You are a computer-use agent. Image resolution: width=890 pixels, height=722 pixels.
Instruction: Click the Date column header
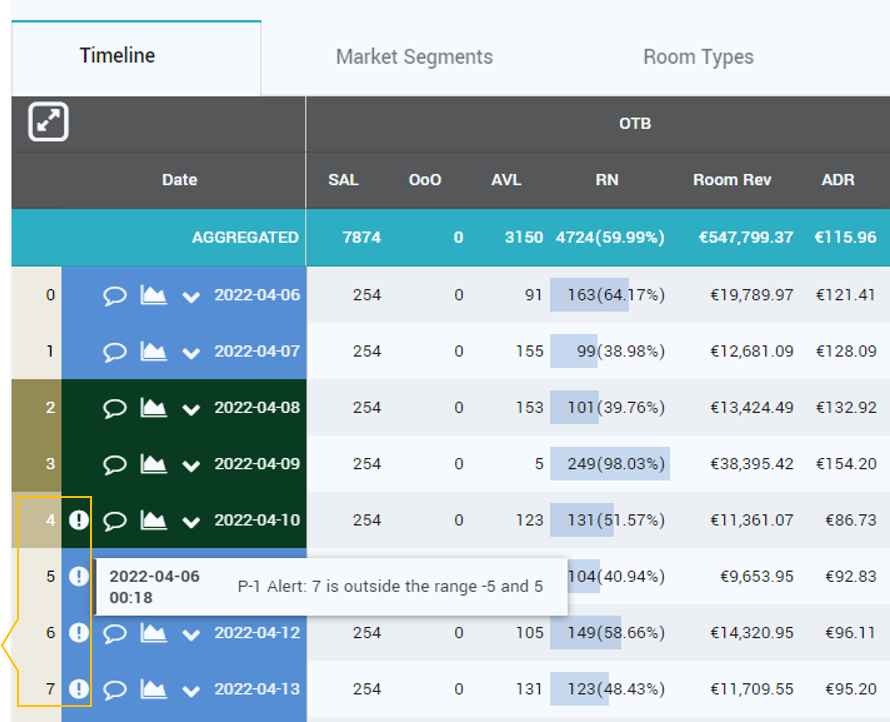179,180
